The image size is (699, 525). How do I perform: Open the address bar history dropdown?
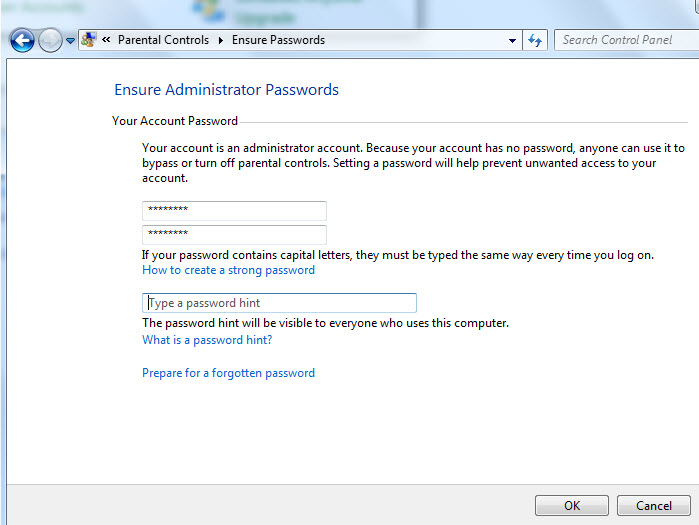coord(512,41)
